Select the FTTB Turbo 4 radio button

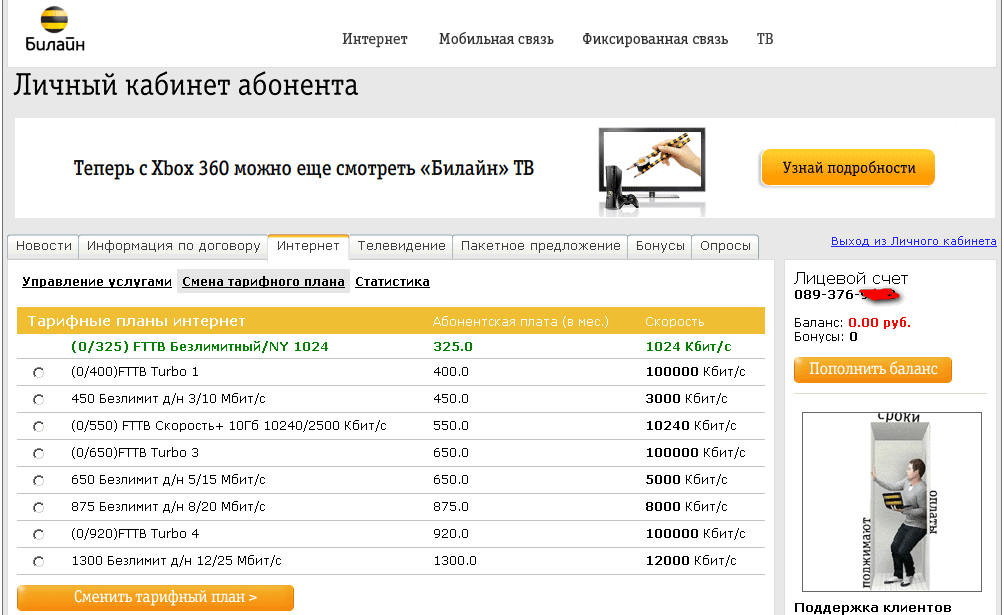pyautogui.click(x=39, y=535)
